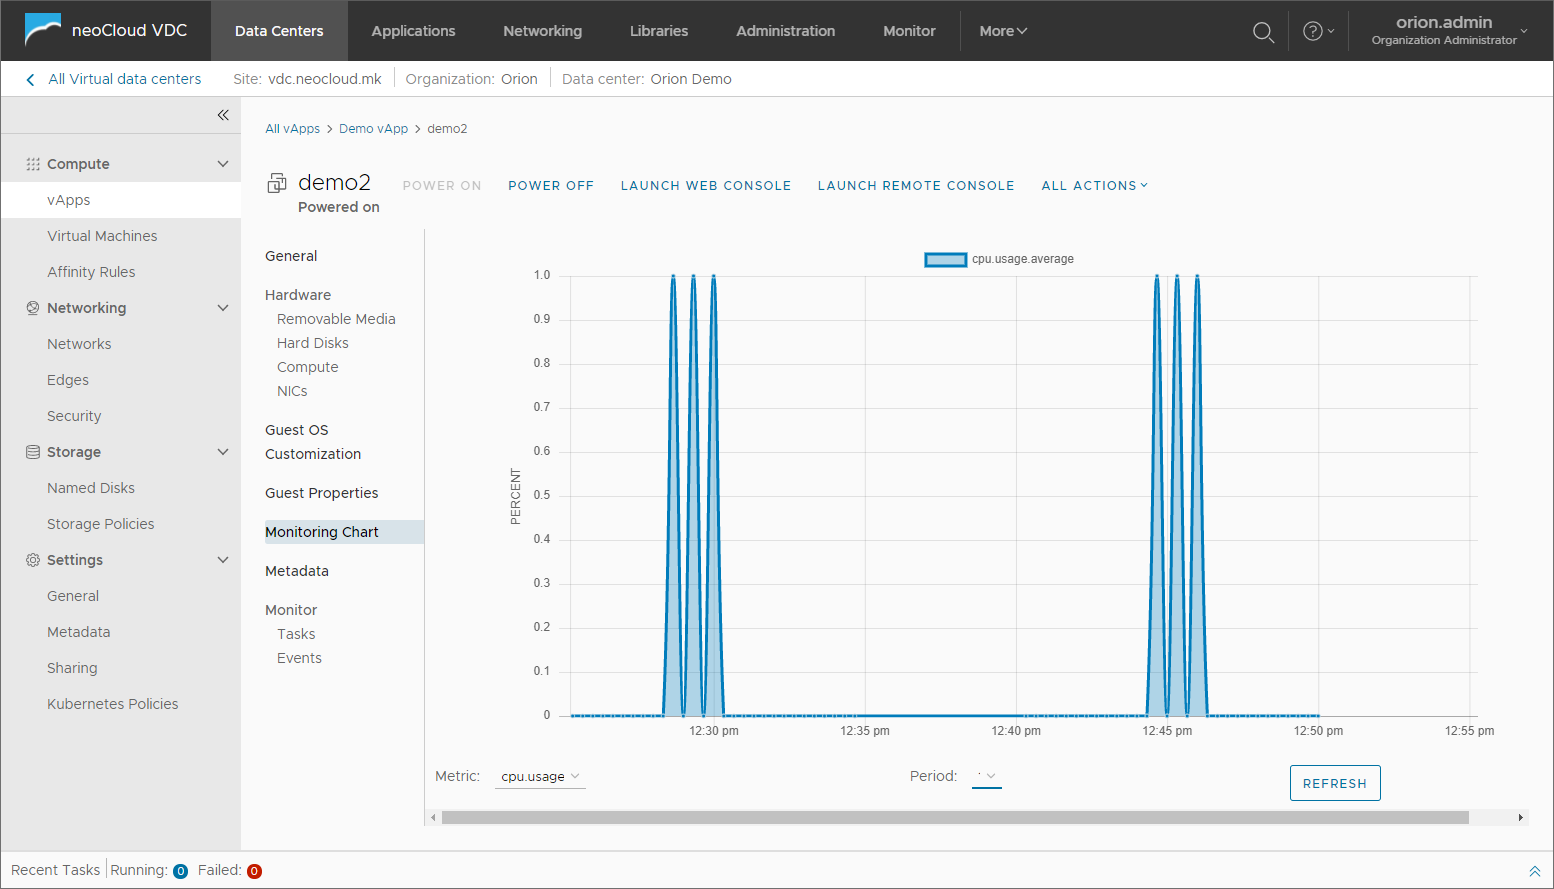This screenshot has width=1554, height=889.
Task: Click All vApps breadcrumb link
Action: (292, 129)
